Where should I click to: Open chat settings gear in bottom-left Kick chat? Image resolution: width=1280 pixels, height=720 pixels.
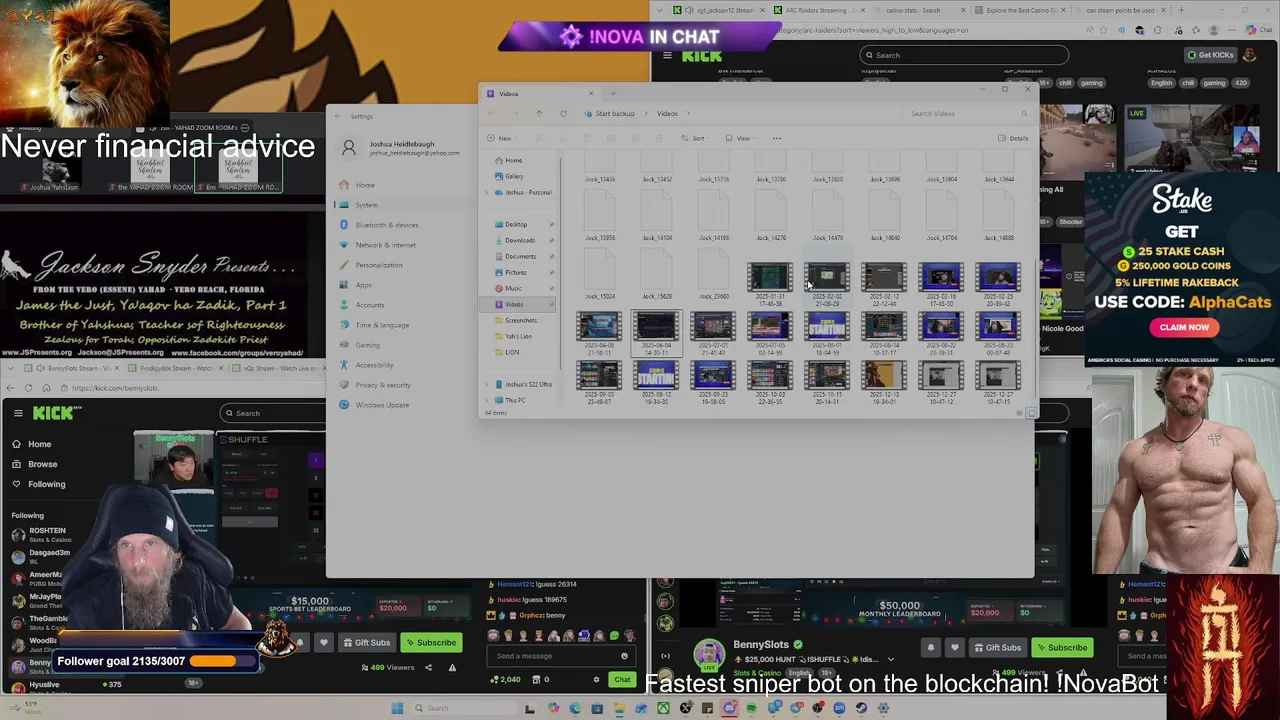point(596,680)
